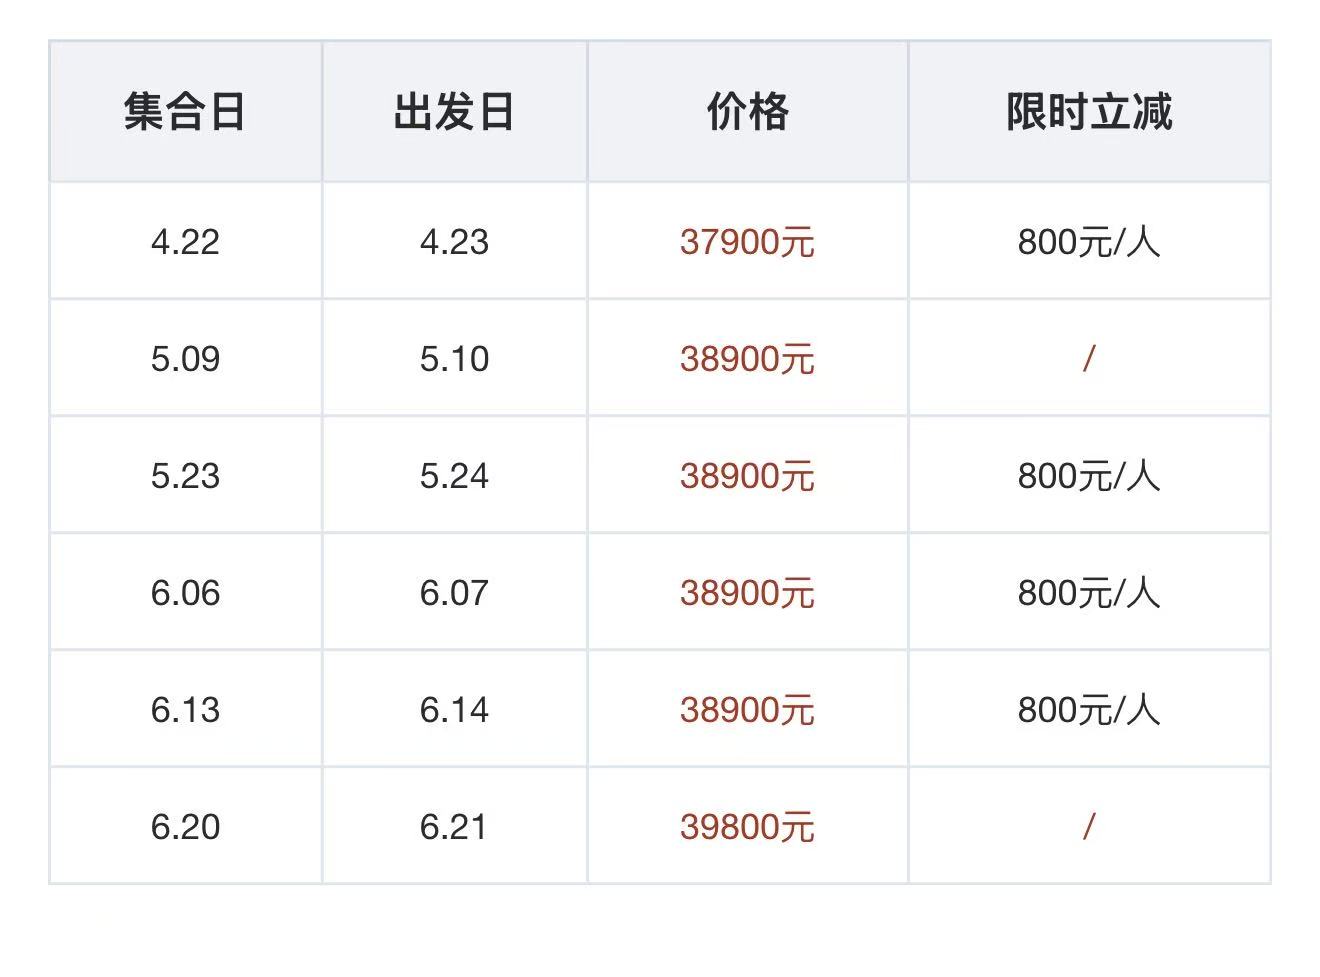Image resolution: width=1320 pixels, height=977 pixels.
Task: Click the 5.10 departure date cell
Action: (454, 359)
